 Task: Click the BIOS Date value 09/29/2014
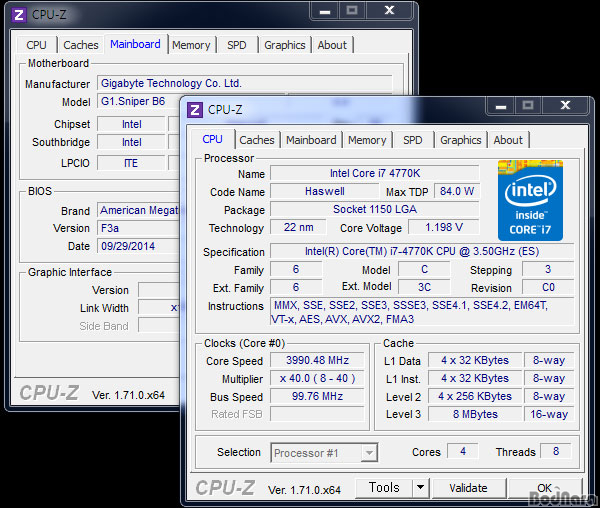click(x=138, y=246)
